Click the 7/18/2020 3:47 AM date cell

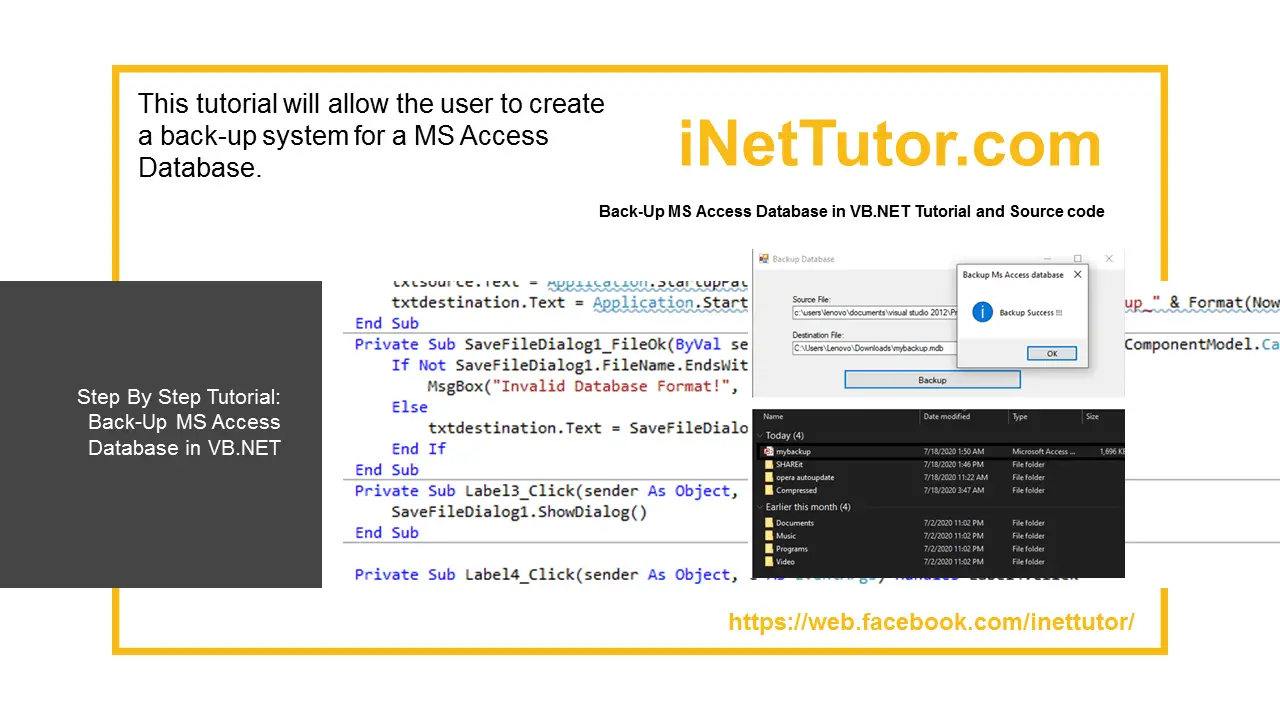tap(953, 491)
